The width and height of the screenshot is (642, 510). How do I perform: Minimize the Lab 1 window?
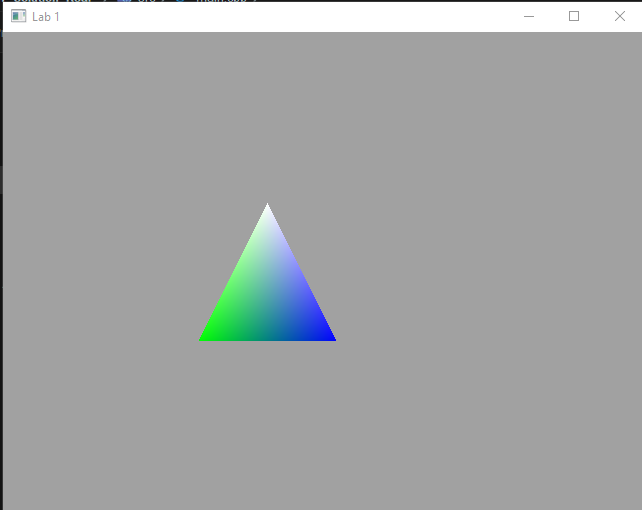coord(529,16)
